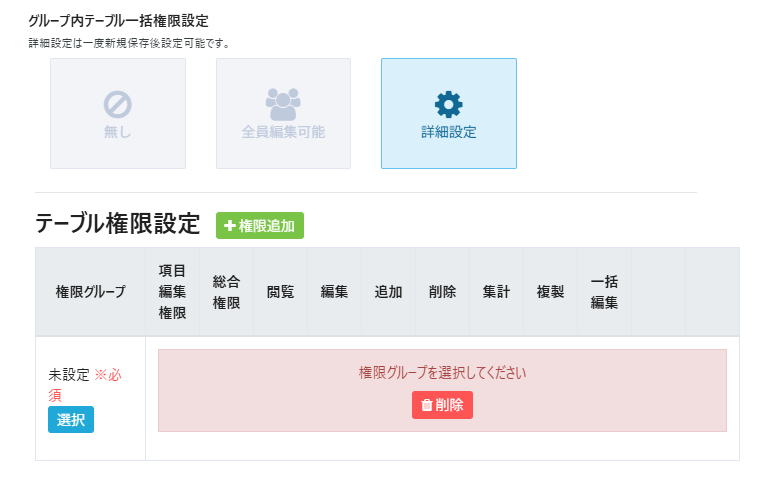Click the users icon for 全員編集可能
This screenshot has height=477, width=769.
pos(283,101)
